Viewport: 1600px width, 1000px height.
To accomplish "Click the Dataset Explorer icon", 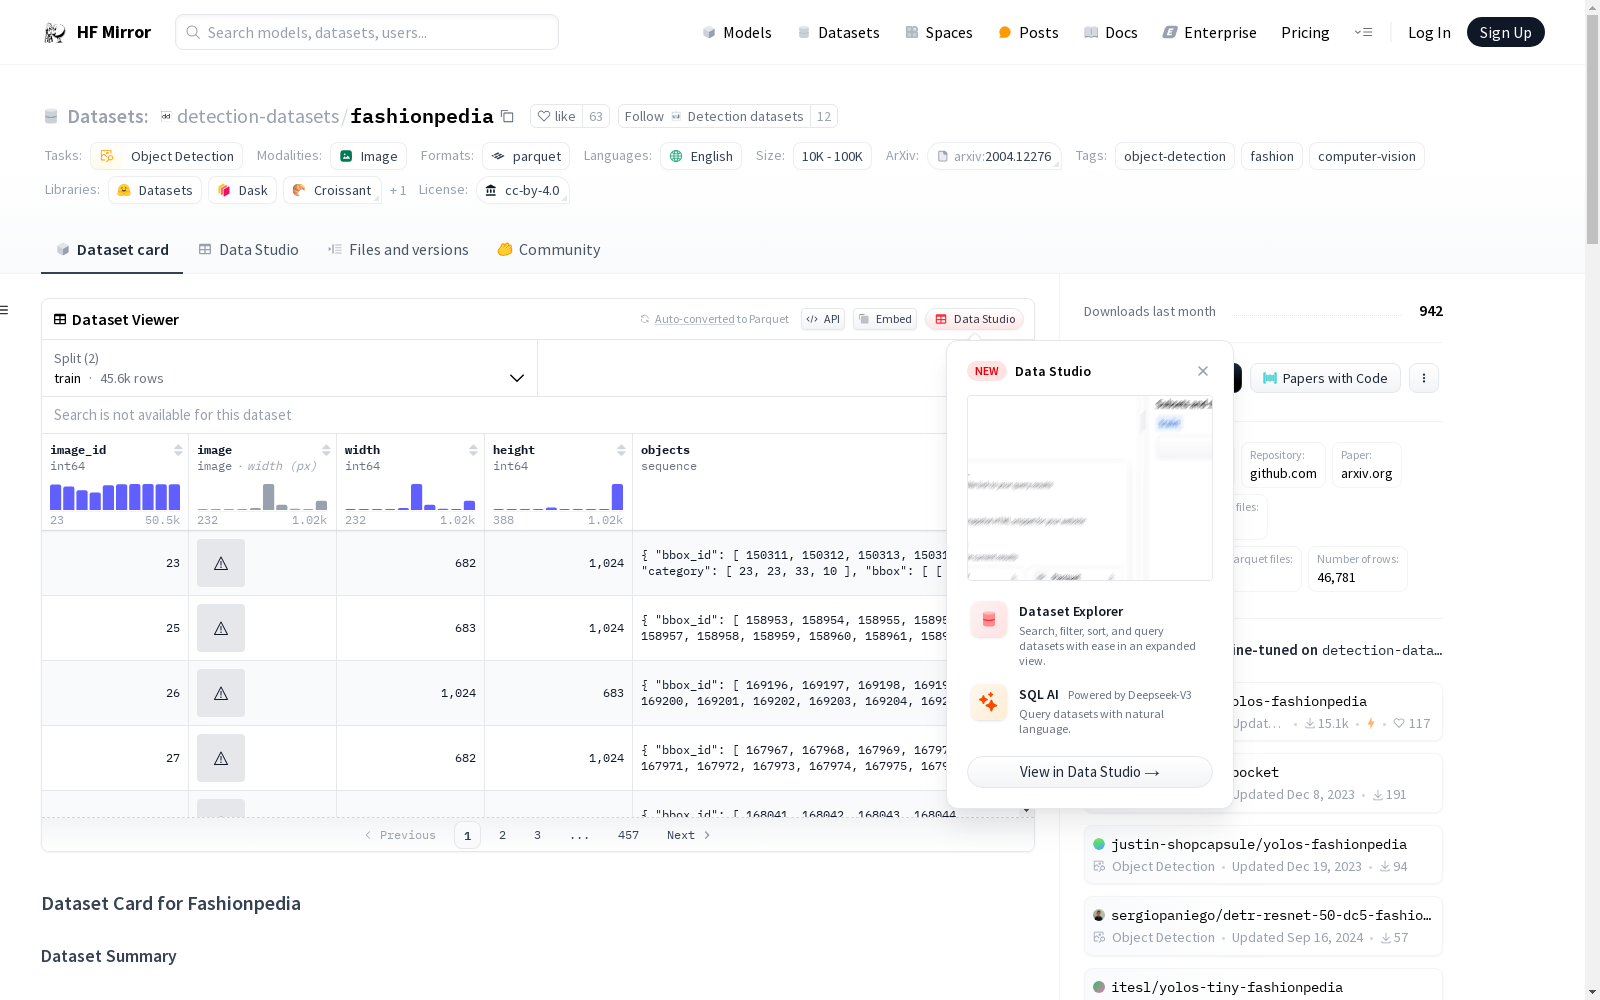I will pyautogui.click(x=989, y=620).
